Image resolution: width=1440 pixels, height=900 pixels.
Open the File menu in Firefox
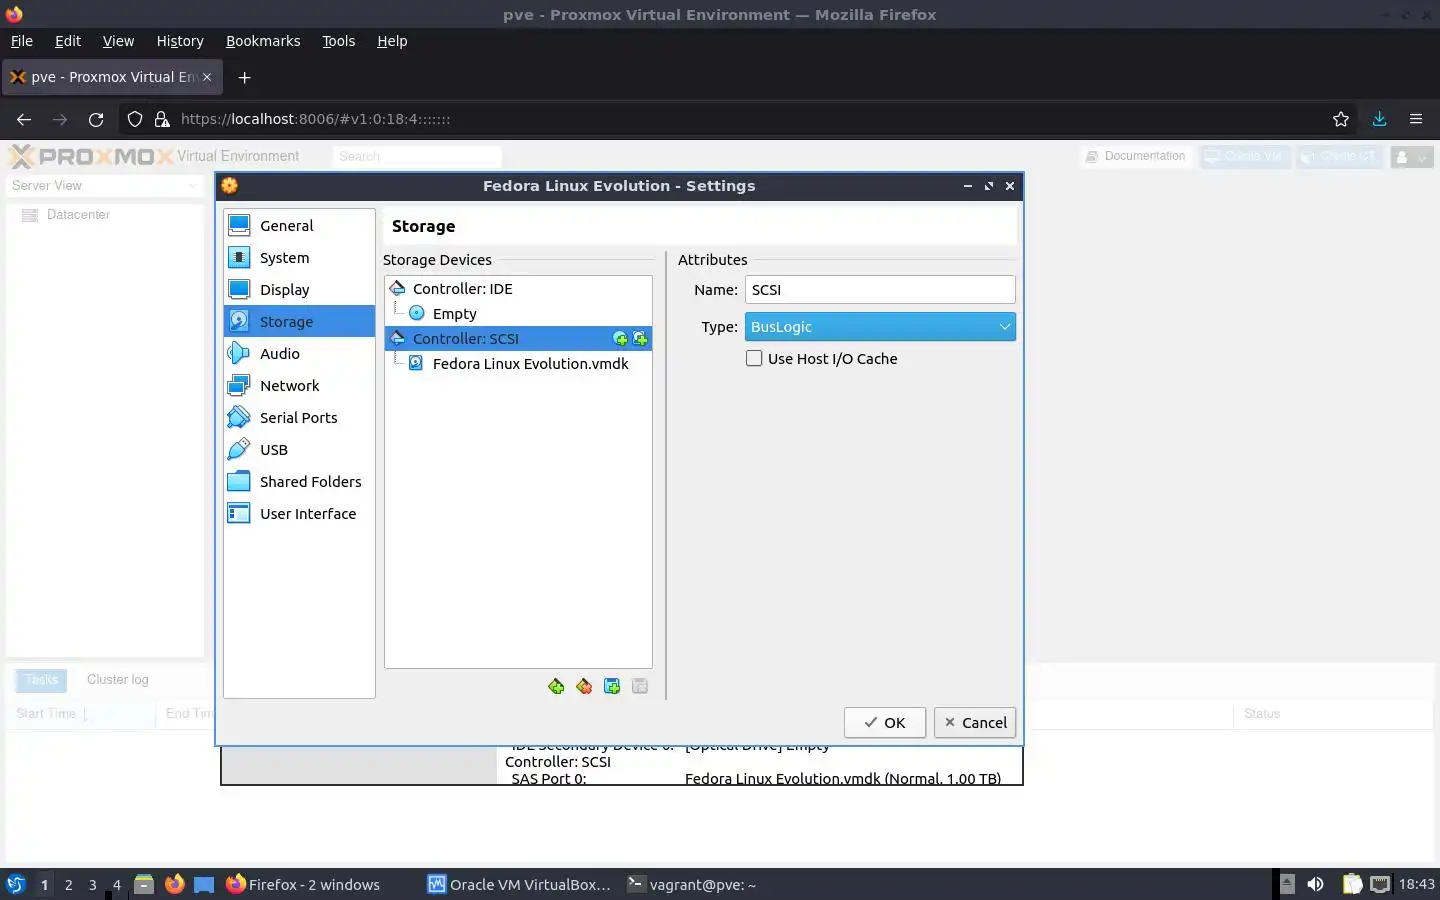coord(21,41)
